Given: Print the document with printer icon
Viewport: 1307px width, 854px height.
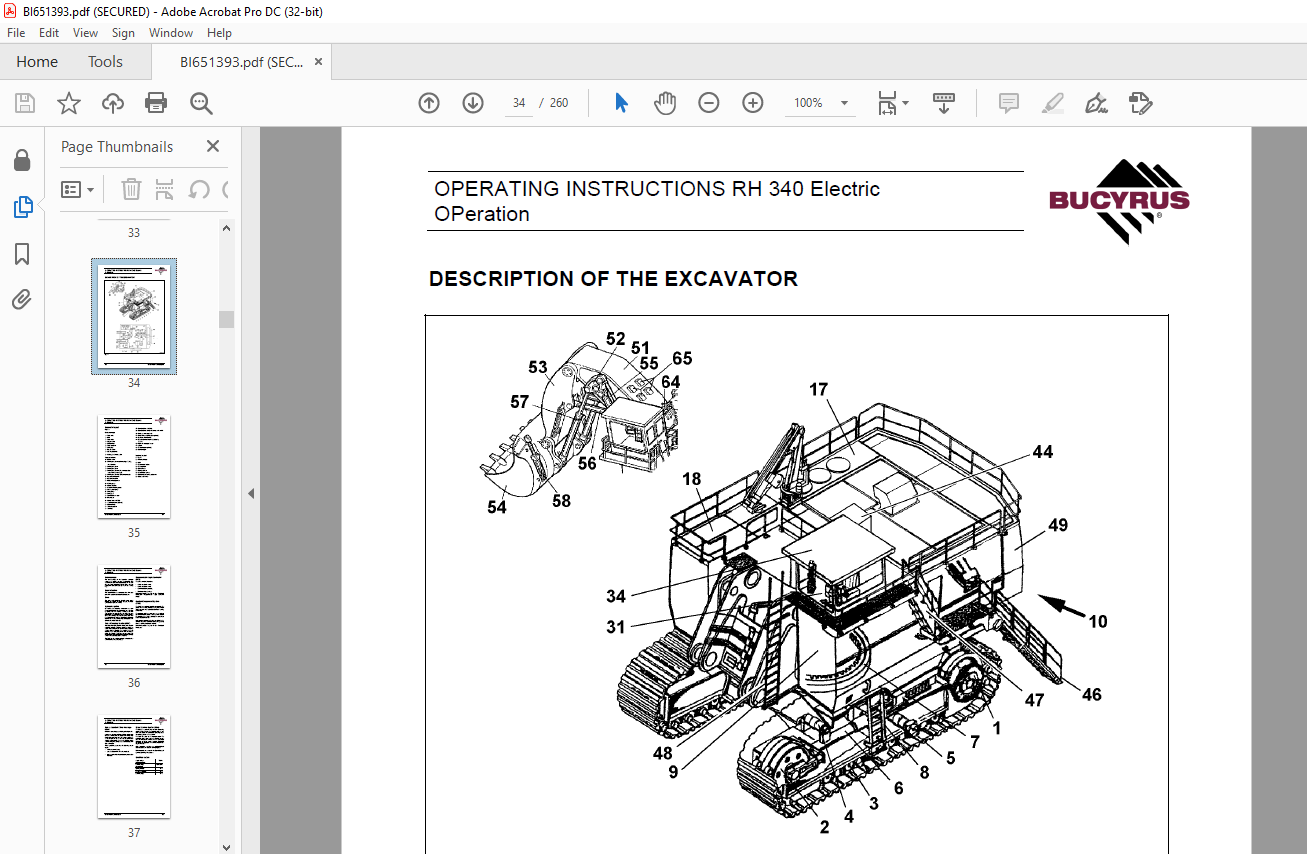Looking at the screenshot, I should click(156, 103).
